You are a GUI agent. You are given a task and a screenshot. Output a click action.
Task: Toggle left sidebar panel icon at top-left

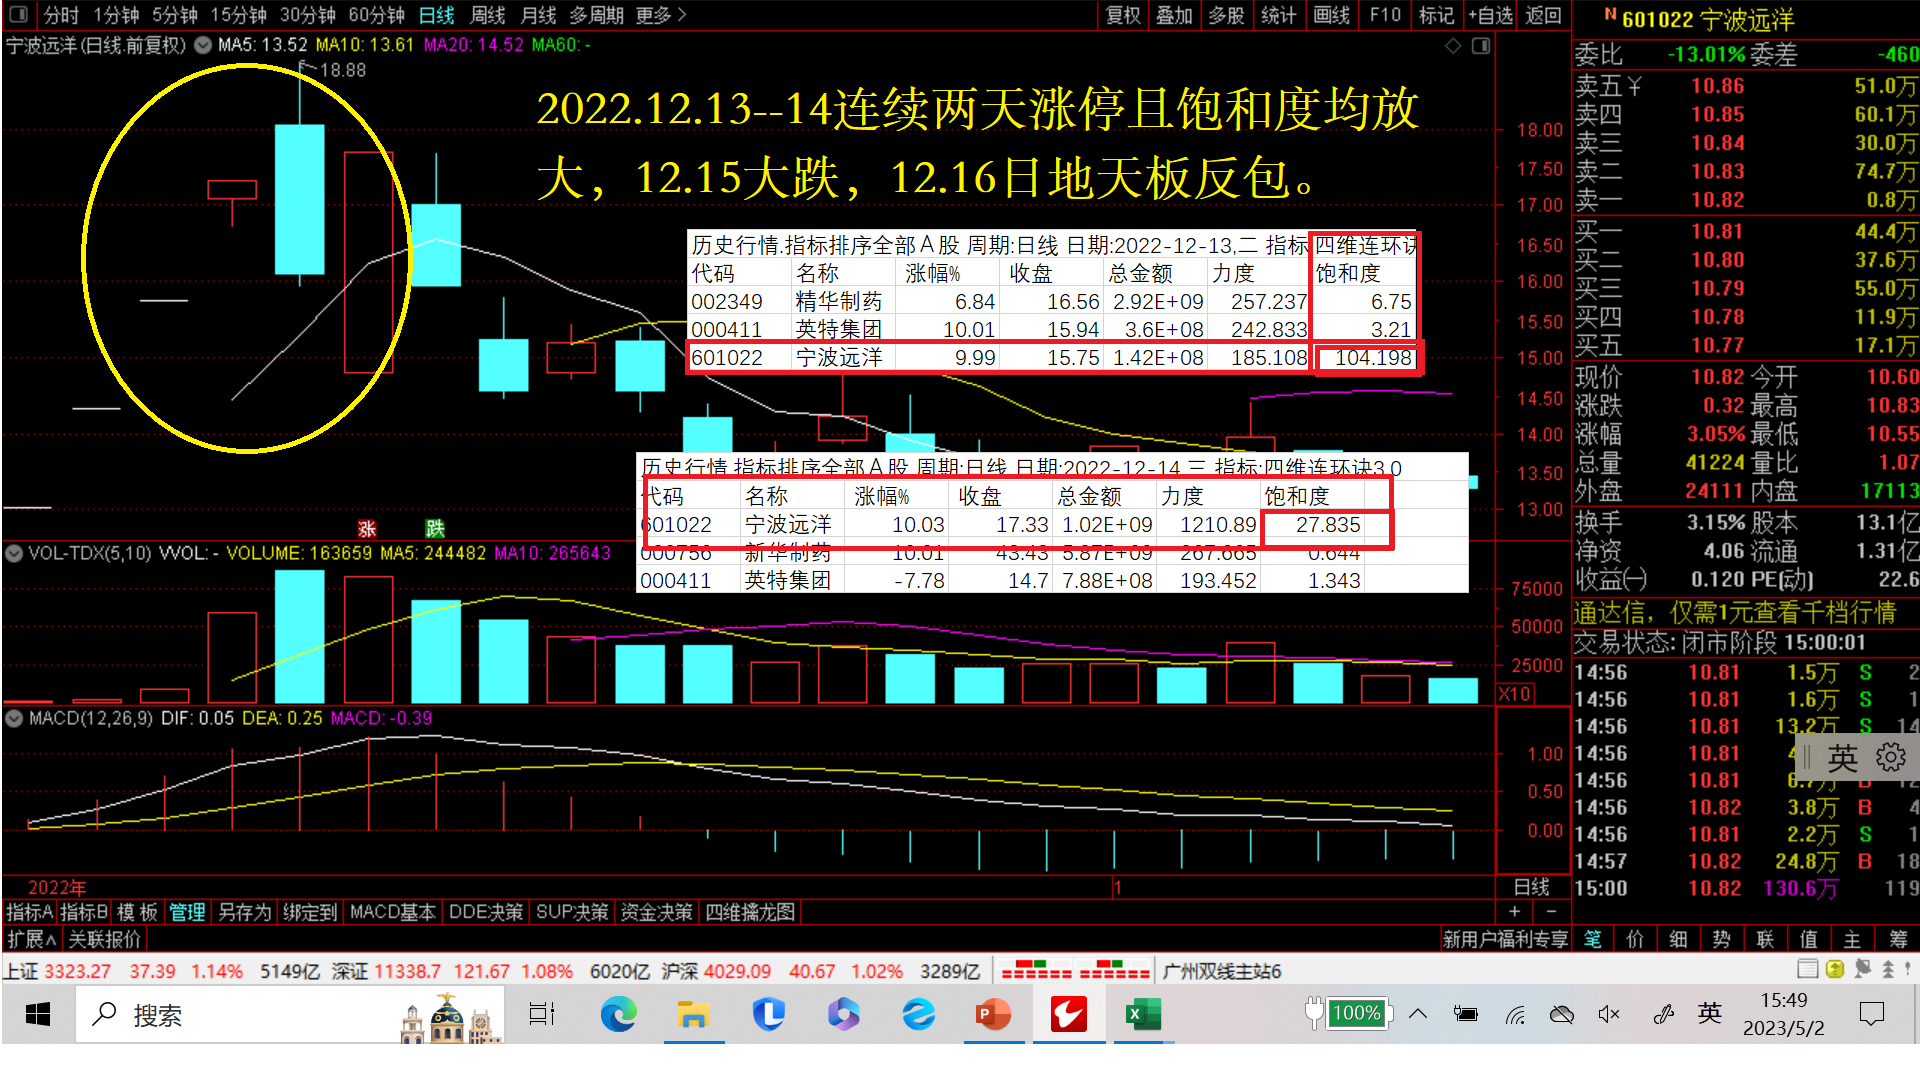(x=20, y=15)
